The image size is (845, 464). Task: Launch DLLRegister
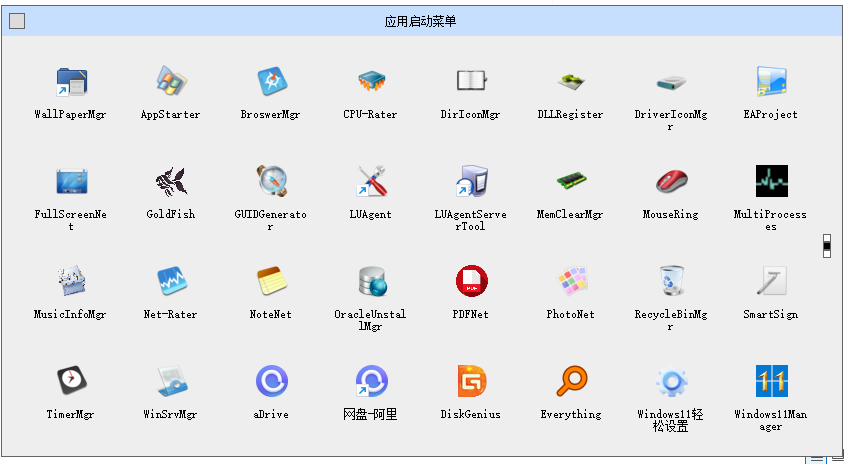(x=571, y=82)
